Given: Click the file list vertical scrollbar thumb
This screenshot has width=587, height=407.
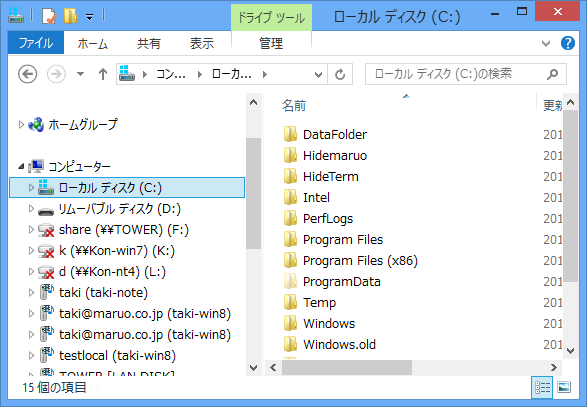Looking at the screenshot, I should click(x=570, y=196).
